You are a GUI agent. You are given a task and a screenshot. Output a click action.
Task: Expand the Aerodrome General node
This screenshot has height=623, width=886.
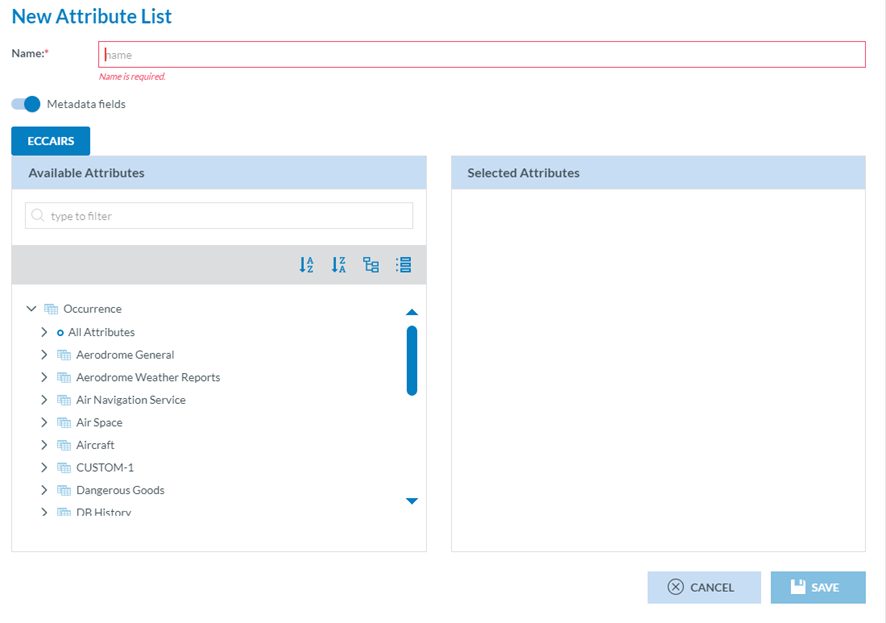click(x=44, y=355)
